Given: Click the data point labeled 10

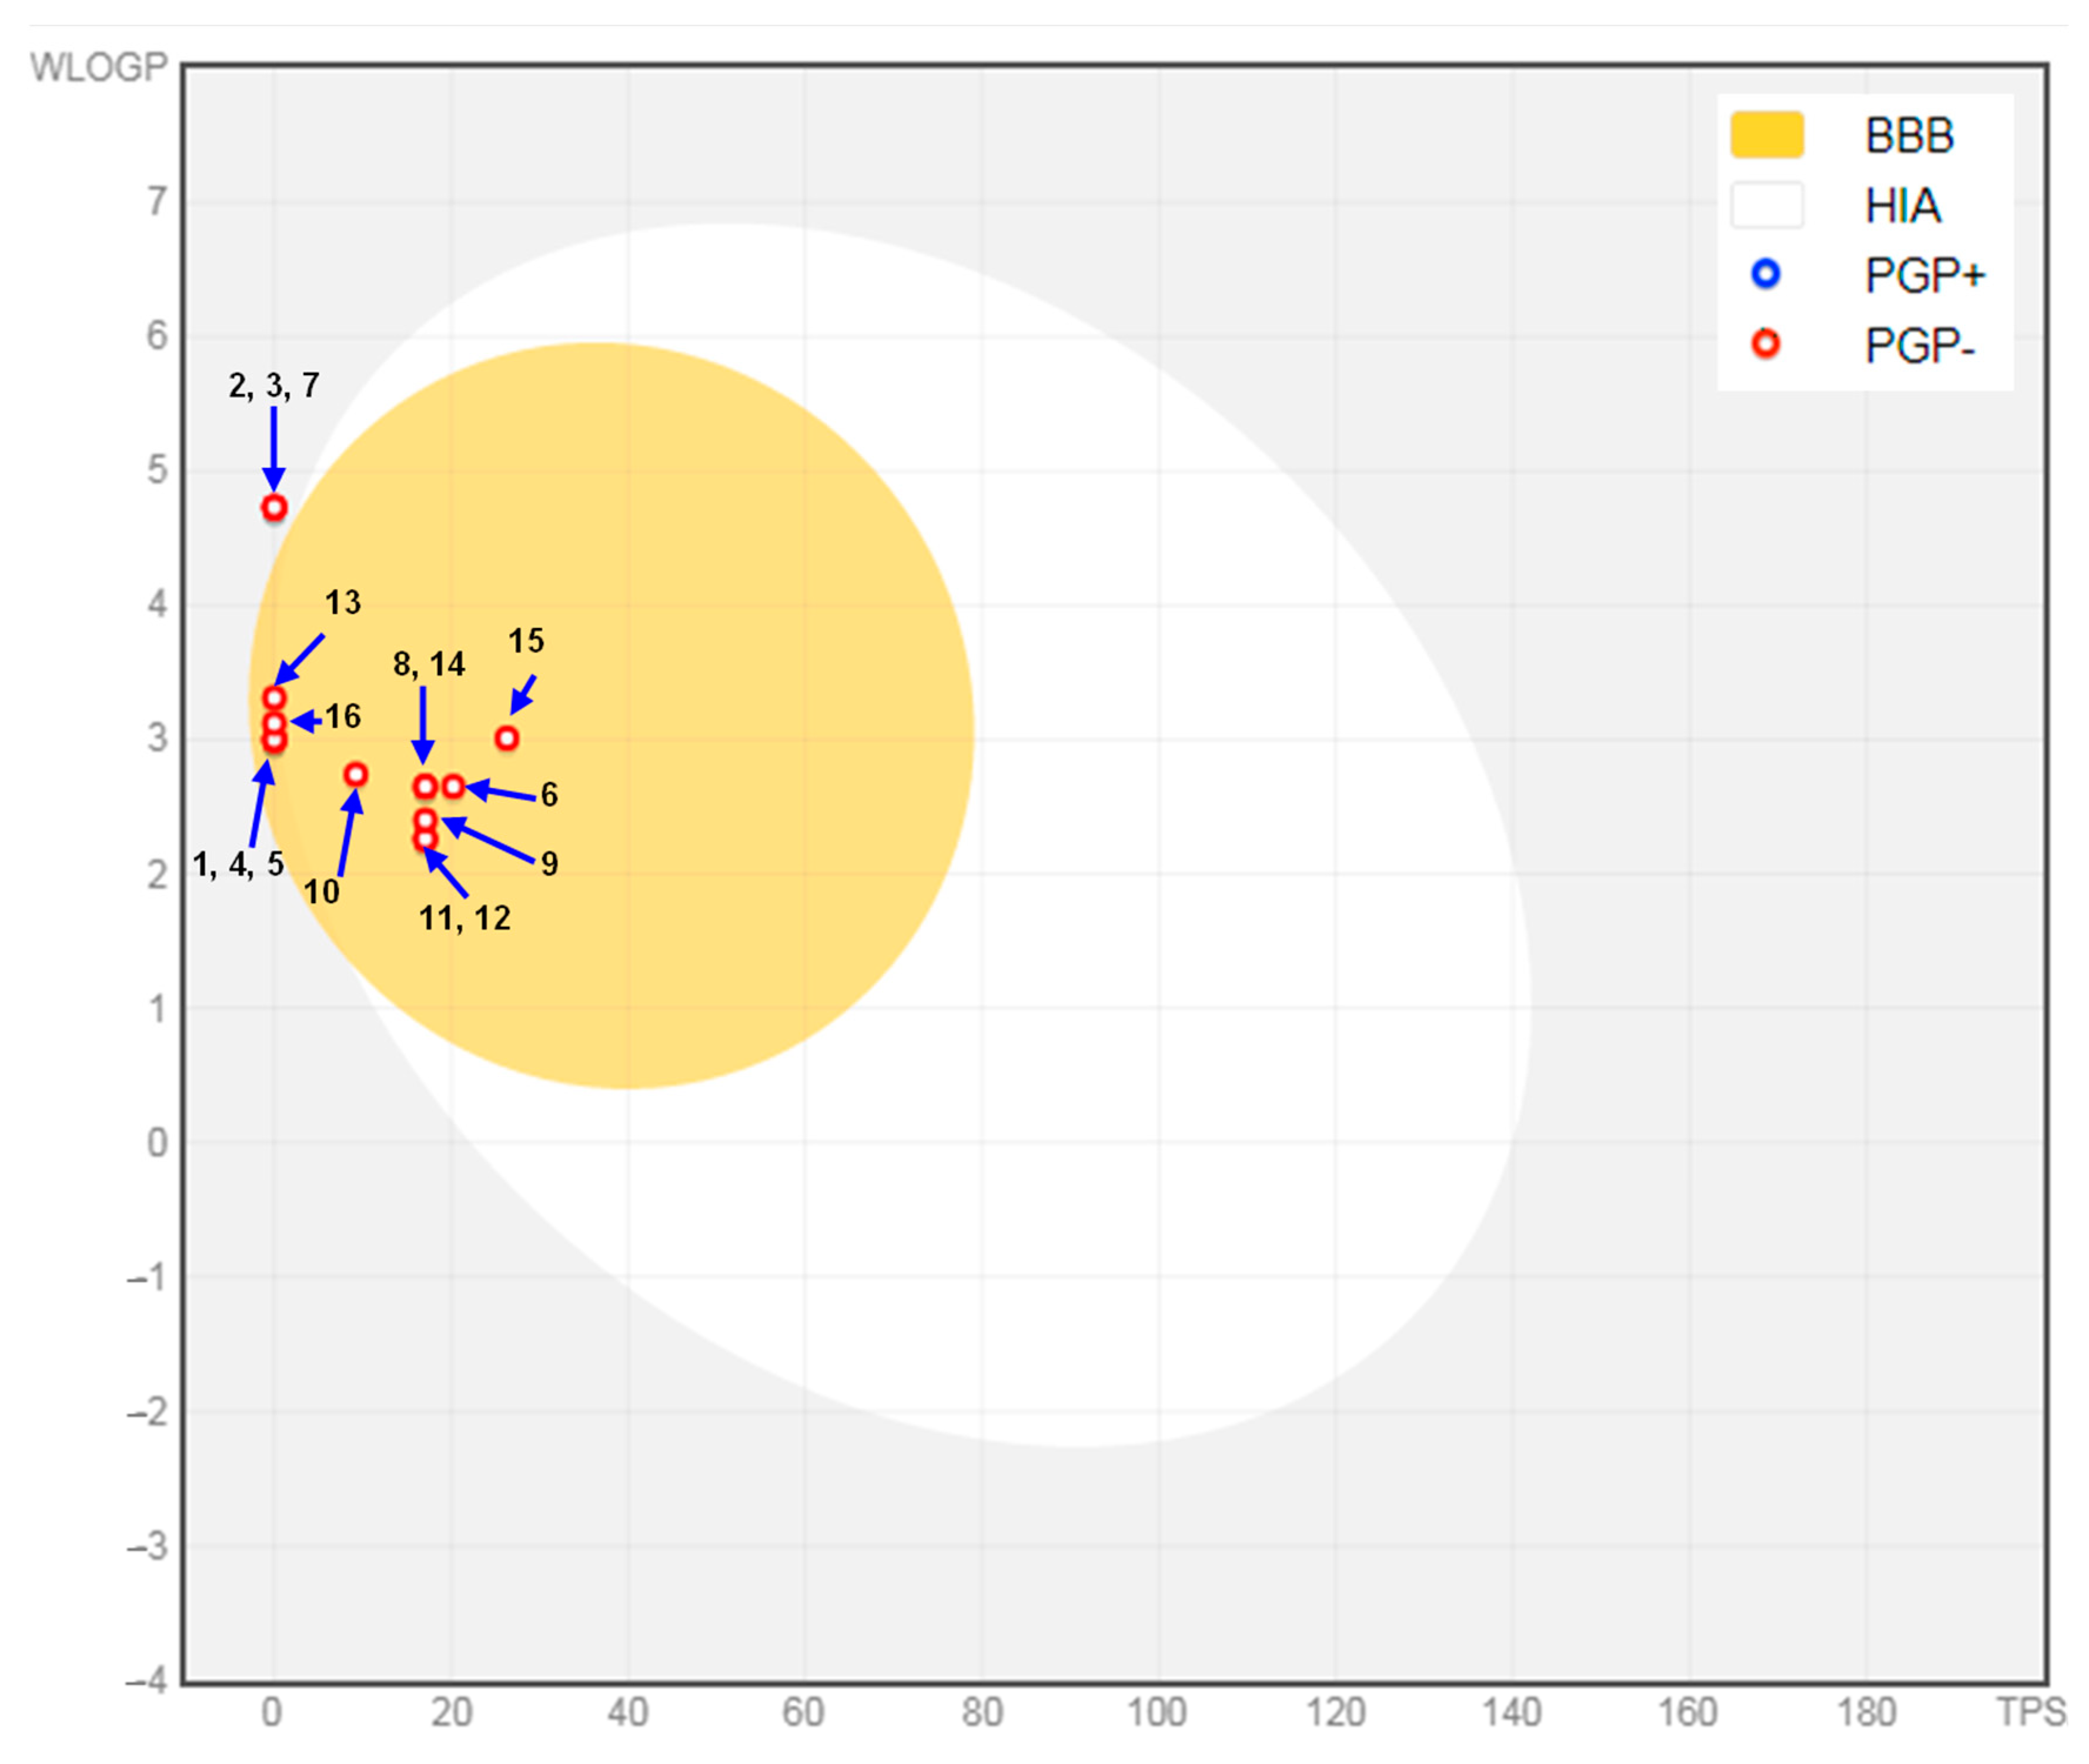Looking at the screenshot, I should 356,775.
